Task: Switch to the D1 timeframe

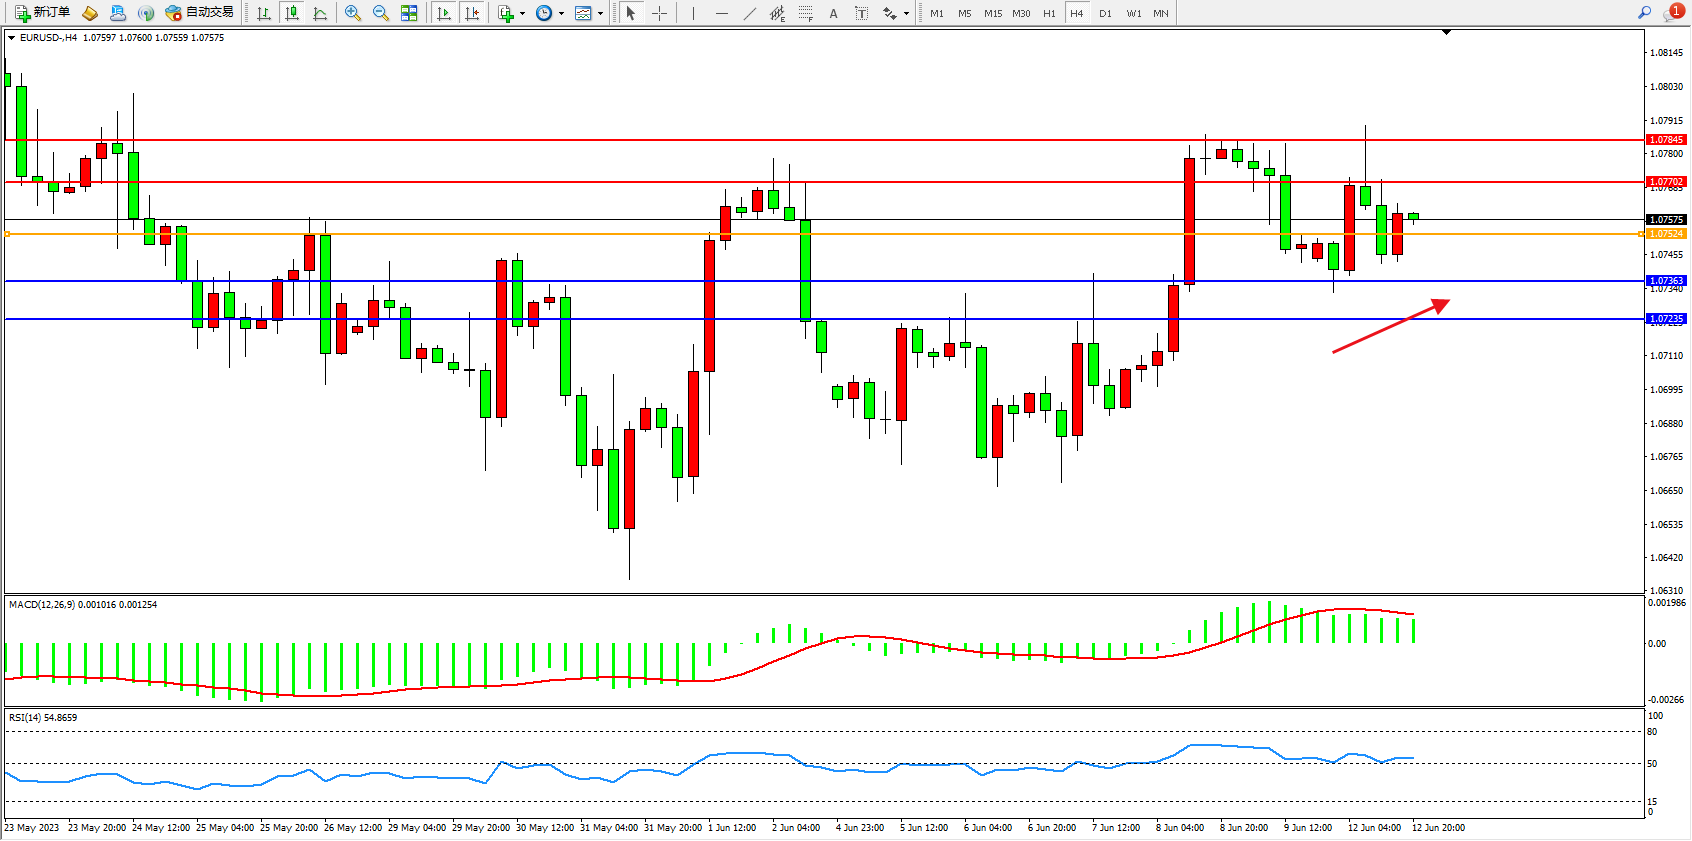Action: click(1105, 13)
